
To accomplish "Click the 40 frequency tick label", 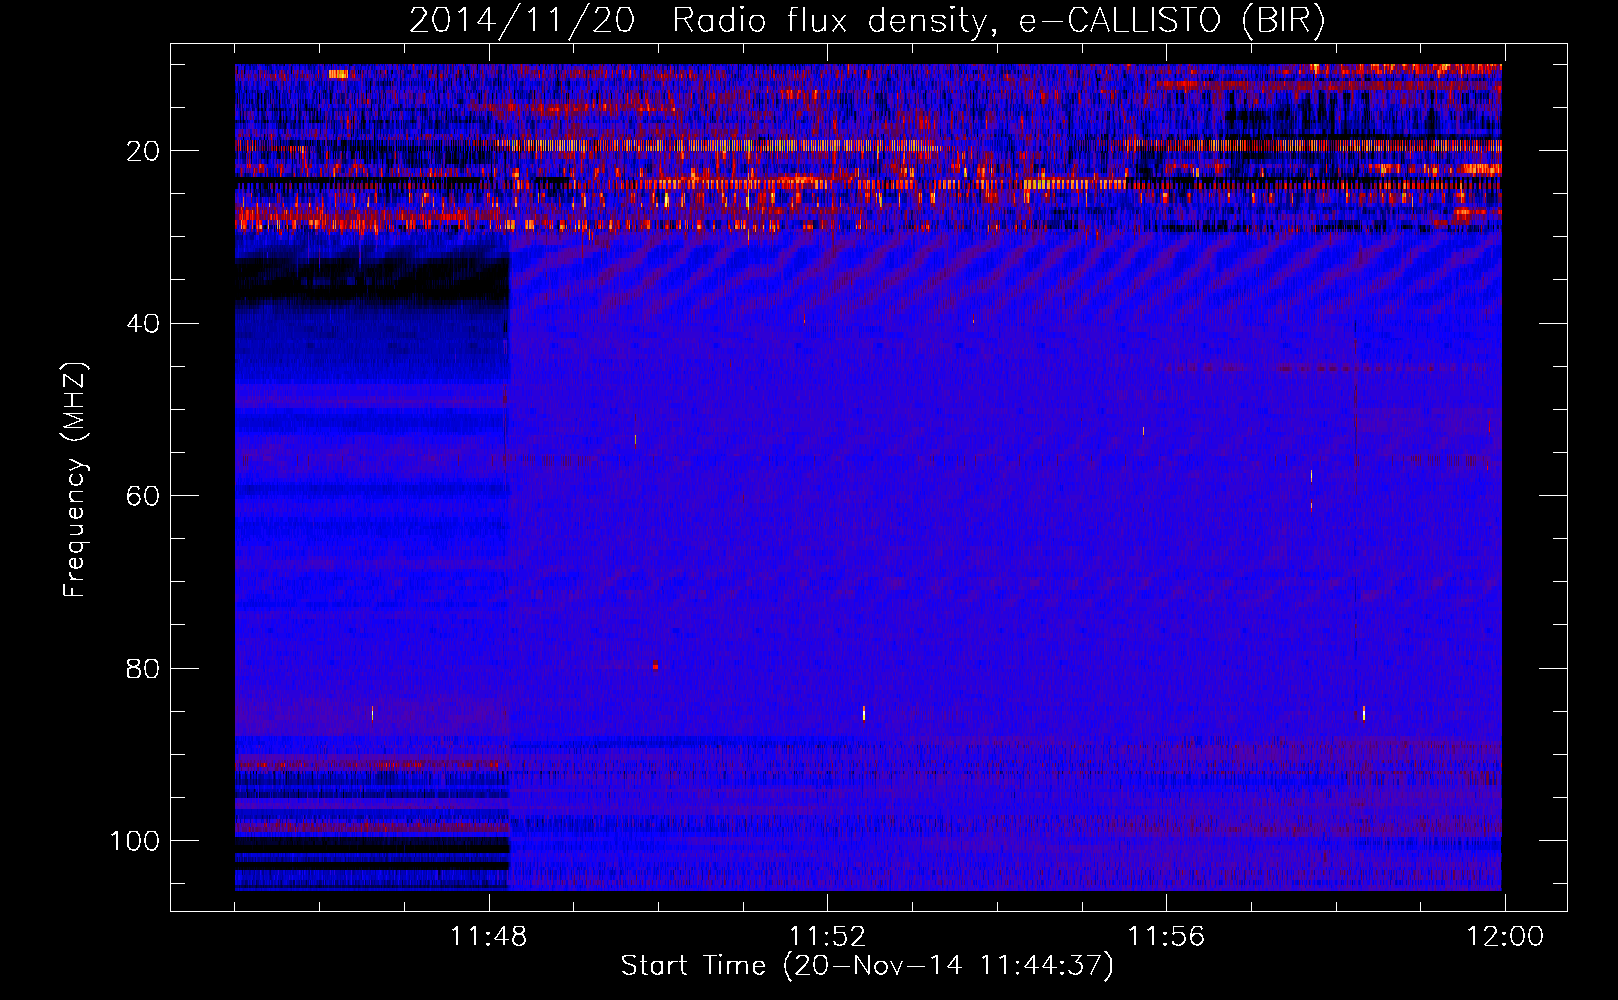I will pos(143,324).
